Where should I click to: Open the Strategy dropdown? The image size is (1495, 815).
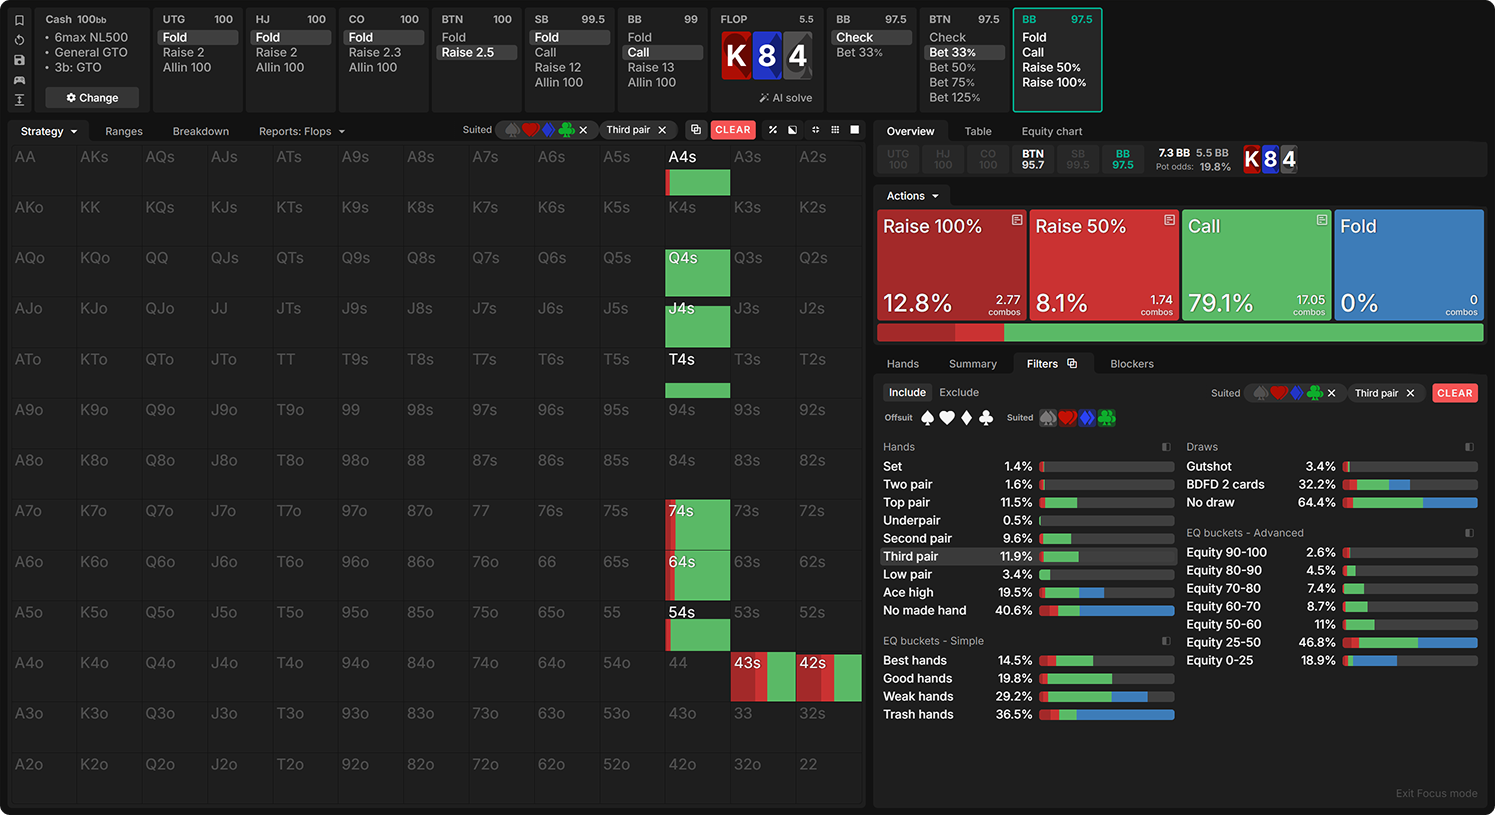[x=49, y=131]
